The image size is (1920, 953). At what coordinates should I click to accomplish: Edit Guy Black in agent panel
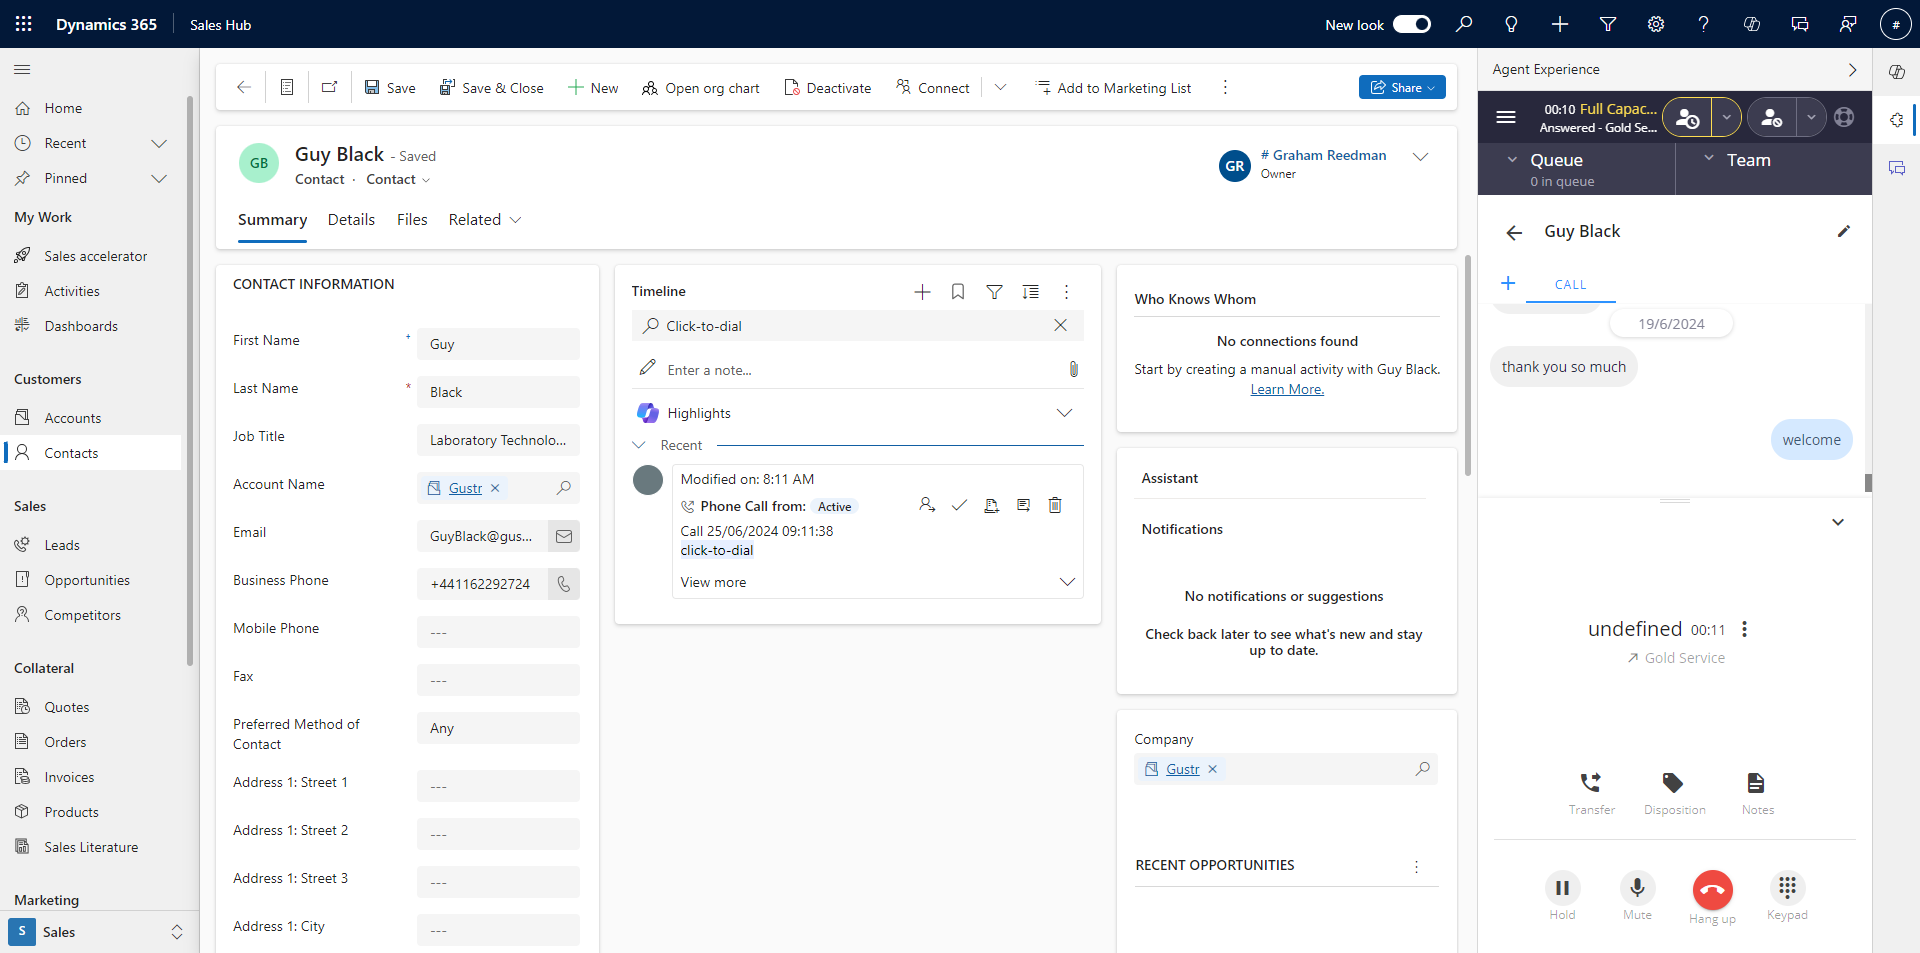1844,231
